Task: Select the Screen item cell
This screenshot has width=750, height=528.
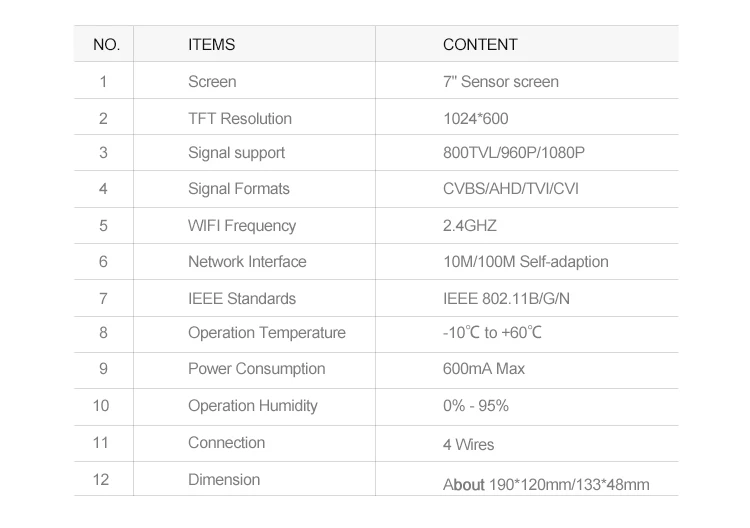Action: tap(212, 82)
